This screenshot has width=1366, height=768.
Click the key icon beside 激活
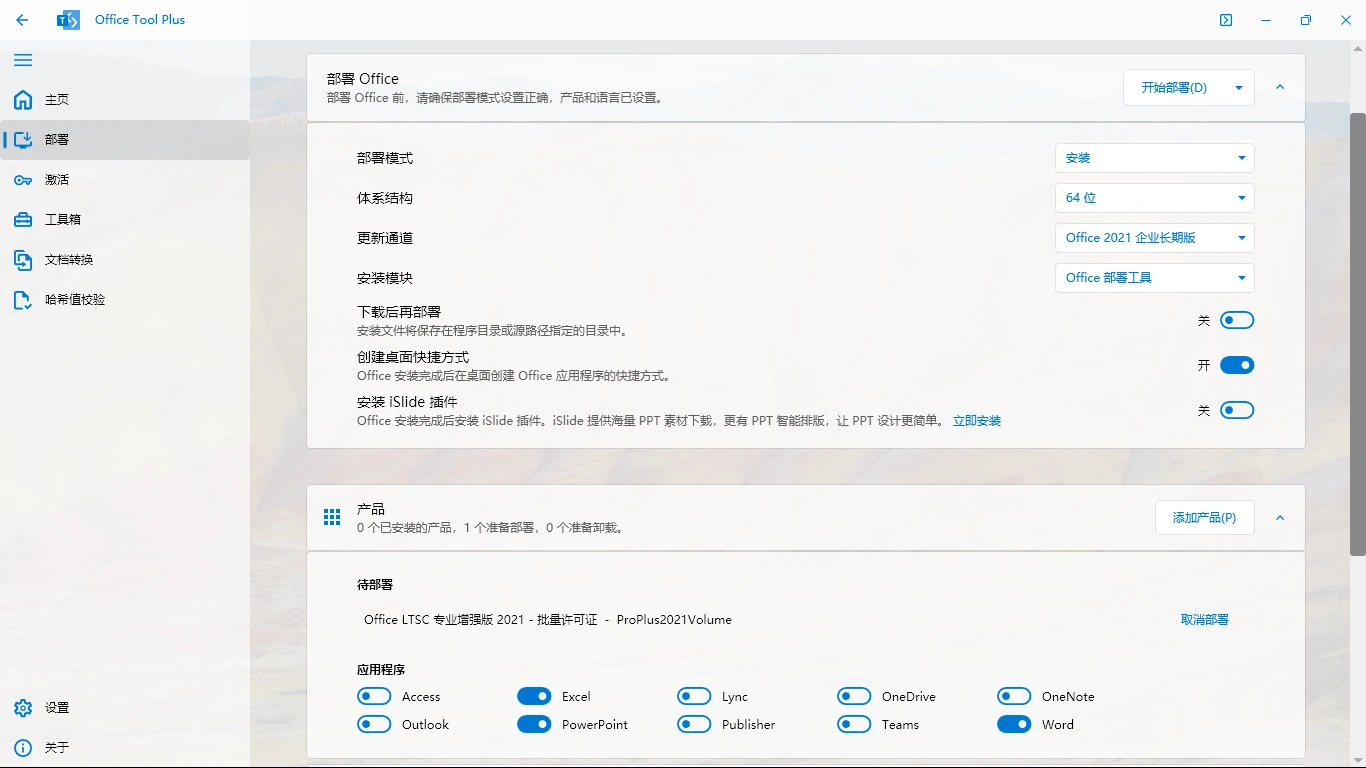23,180
